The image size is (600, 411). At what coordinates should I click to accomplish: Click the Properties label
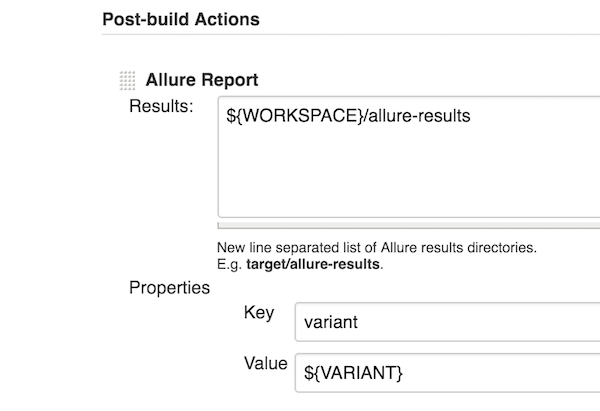tap(170, 287)
